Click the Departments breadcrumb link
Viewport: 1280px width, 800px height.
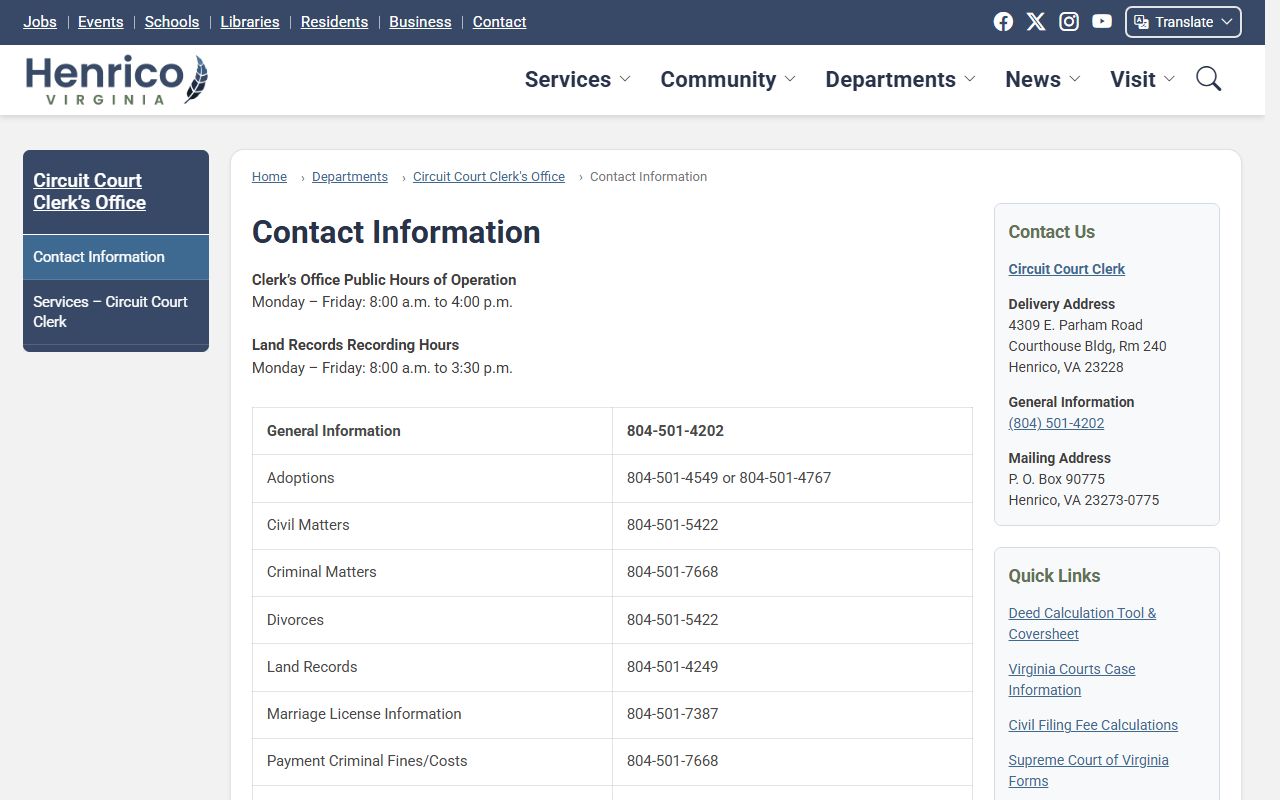(350, 177)
